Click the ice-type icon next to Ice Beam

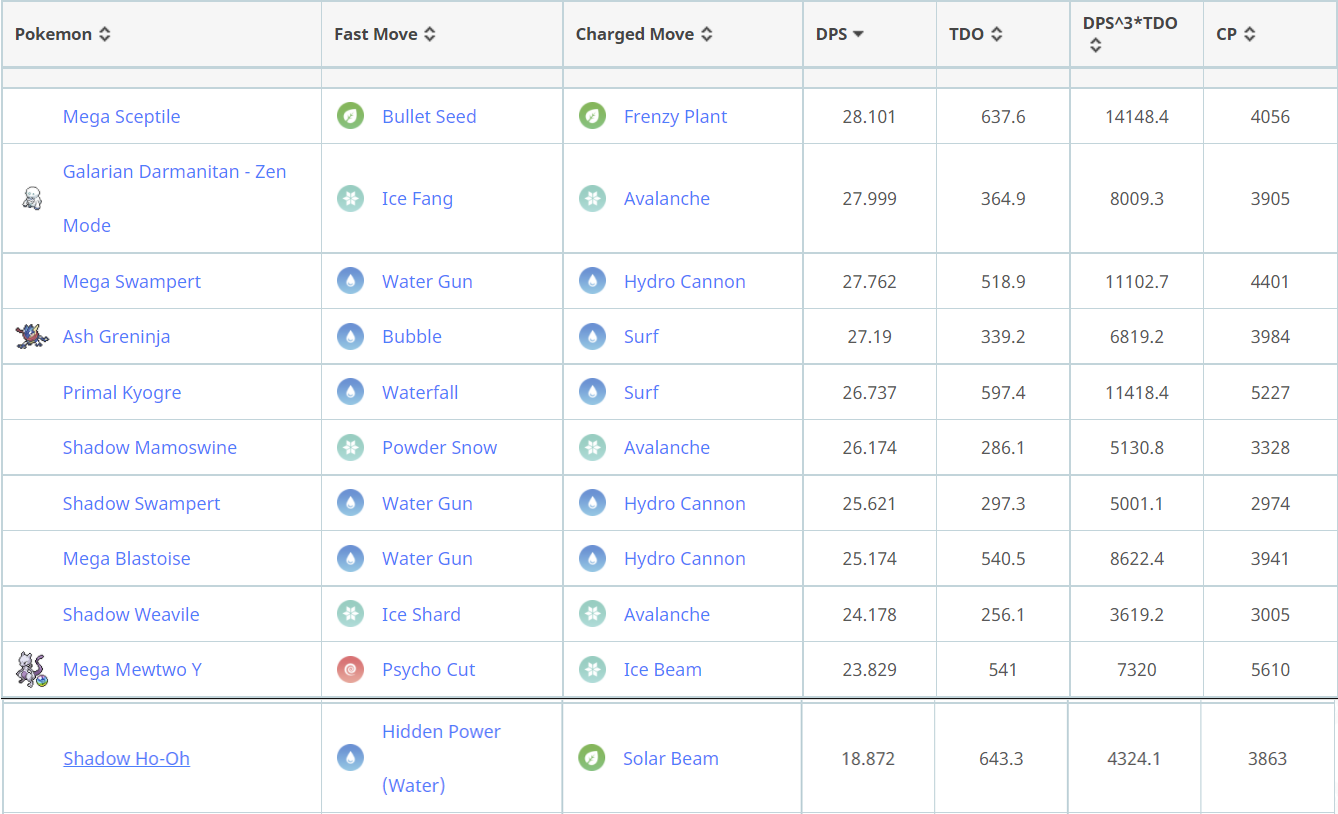[592, 669]
